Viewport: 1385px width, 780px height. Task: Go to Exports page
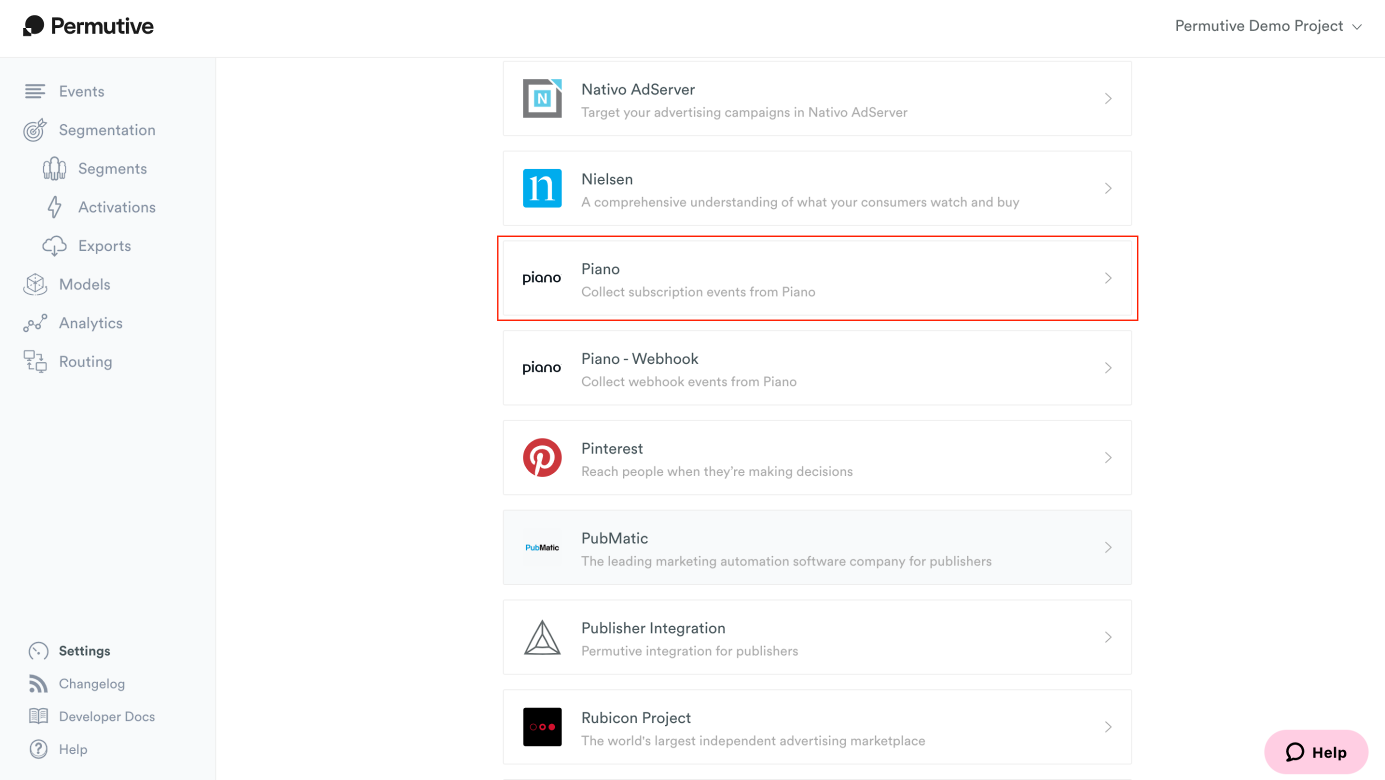(104, 246)
